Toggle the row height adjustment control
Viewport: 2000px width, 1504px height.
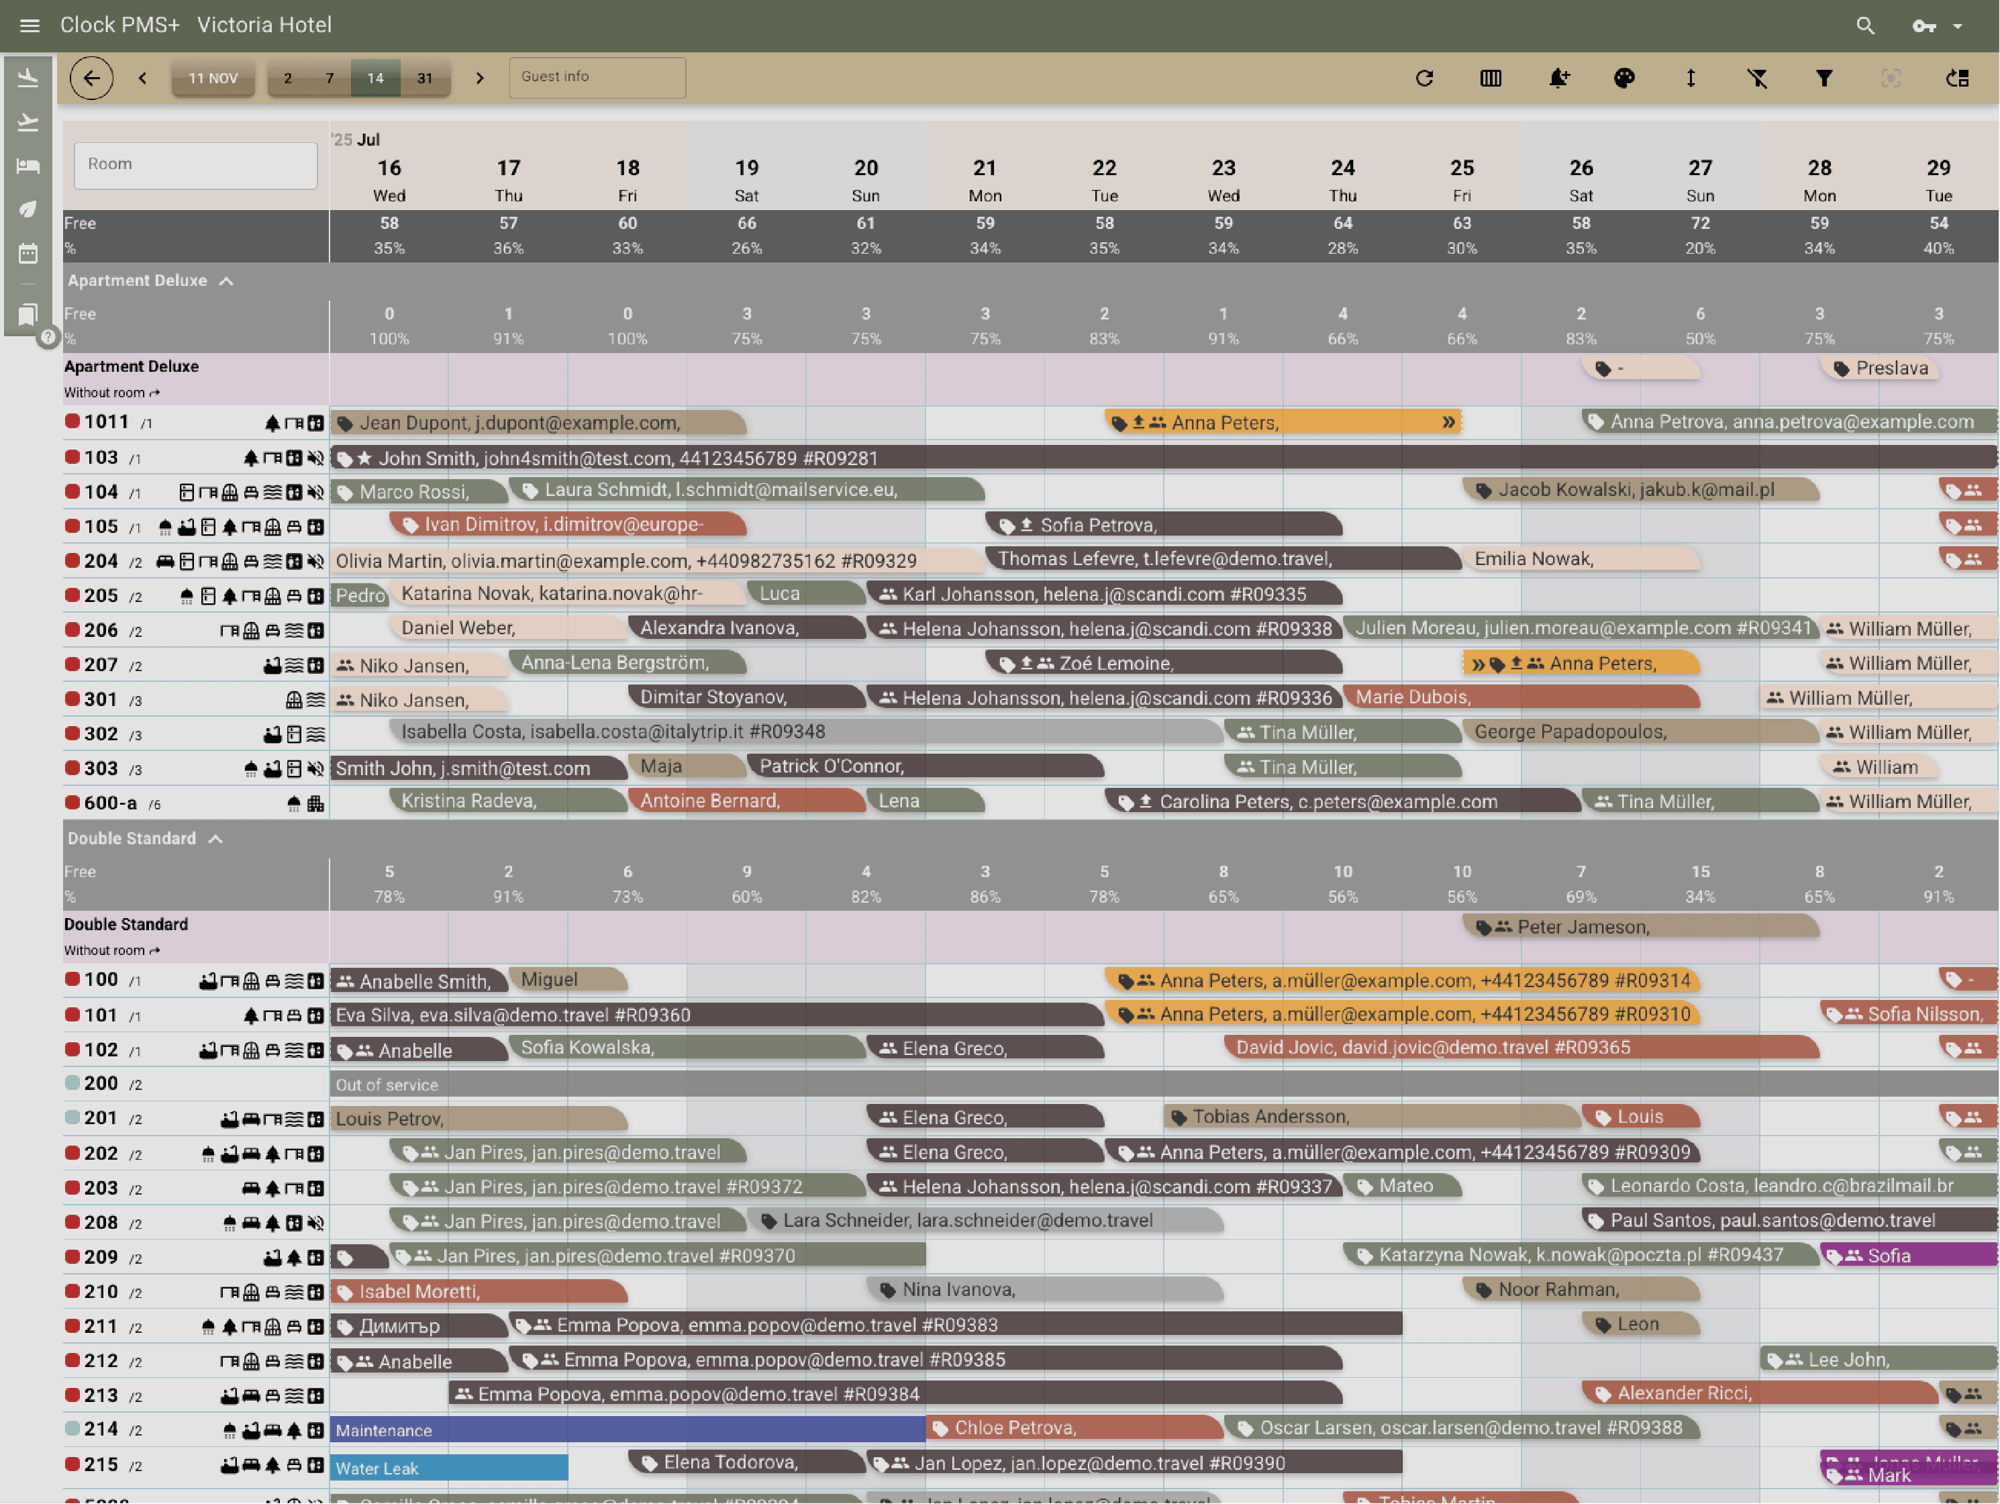click(1691, 78)
